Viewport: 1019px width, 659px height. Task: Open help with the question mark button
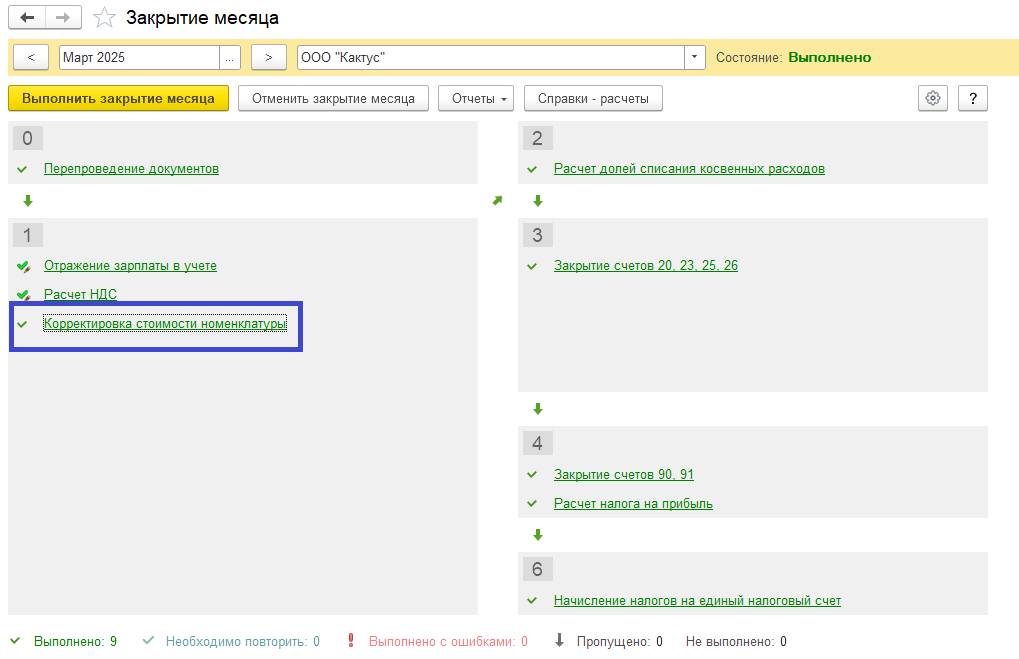973,98
